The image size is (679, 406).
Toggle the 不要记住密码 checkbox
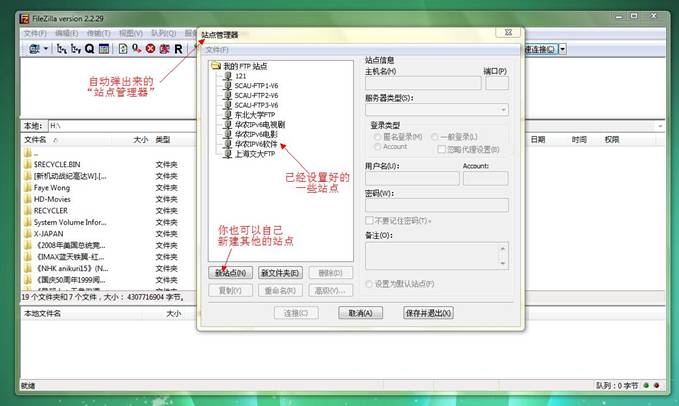[369, 221]
